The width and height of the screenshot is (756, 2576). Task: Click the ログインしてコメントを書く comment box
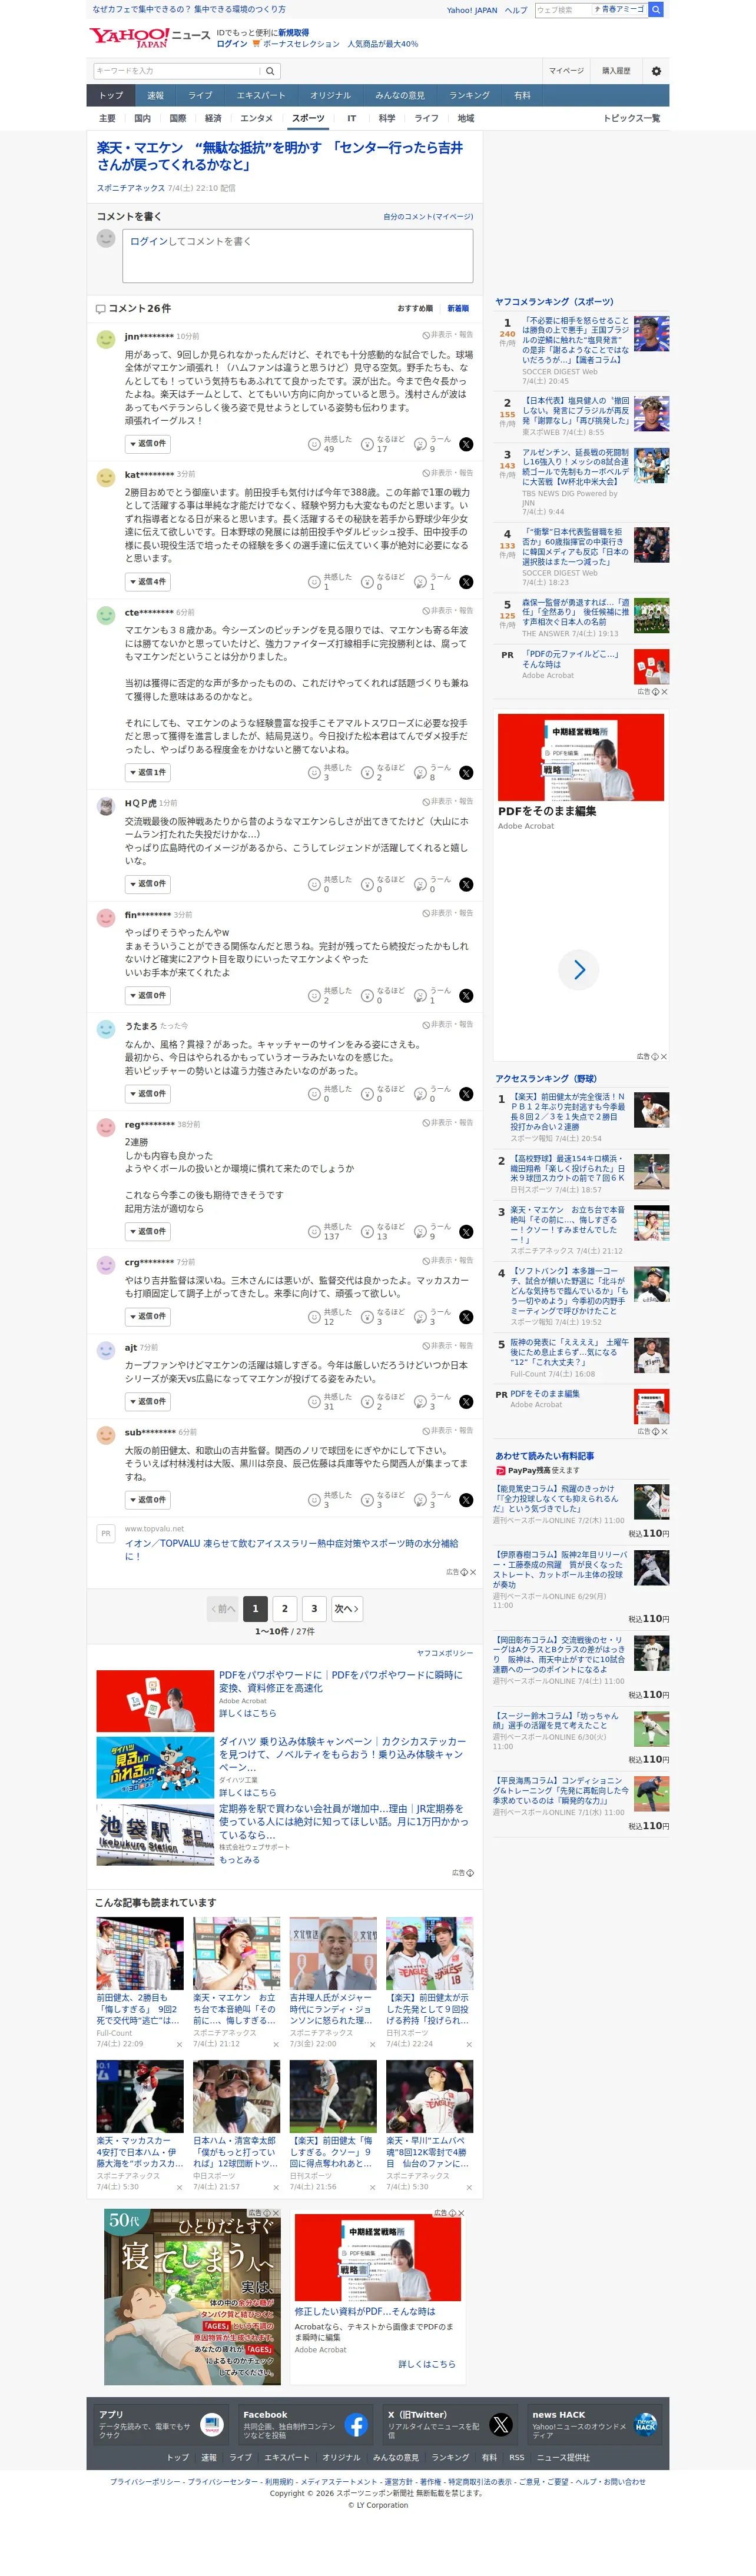point(298,256)
